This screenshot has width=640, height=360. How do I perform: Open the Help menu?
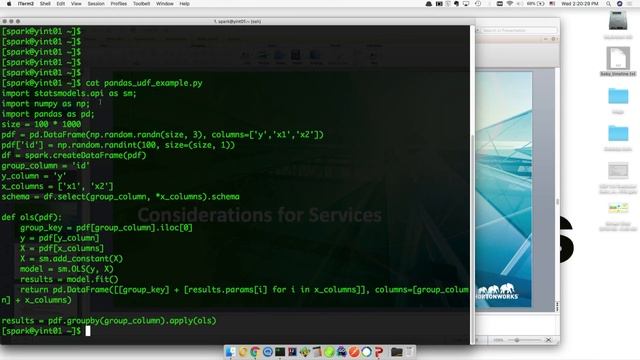184,4
